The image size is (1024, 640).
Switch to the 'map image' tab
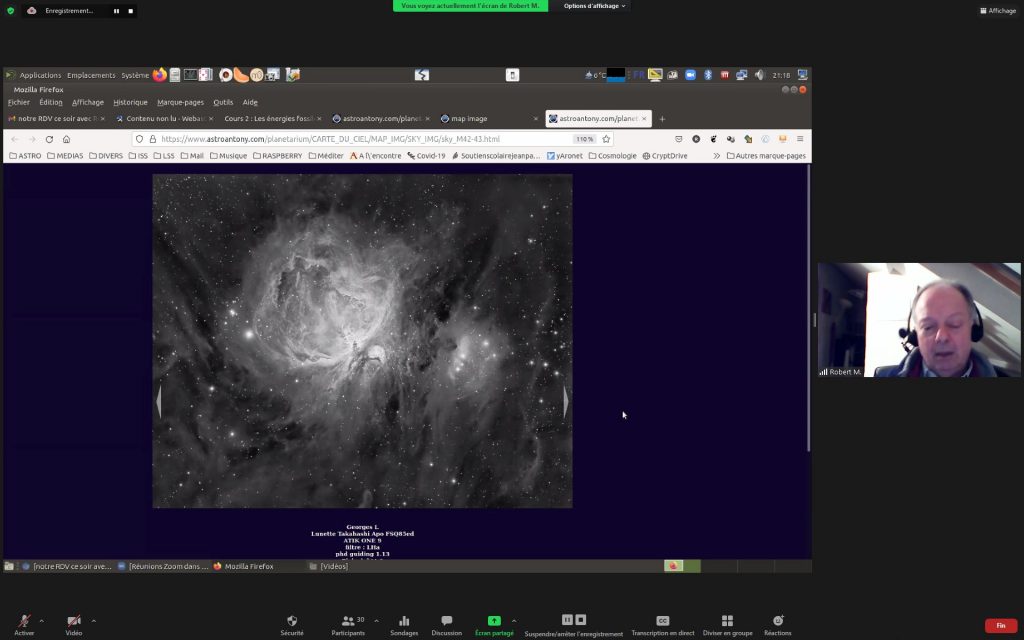pos(489,119)
